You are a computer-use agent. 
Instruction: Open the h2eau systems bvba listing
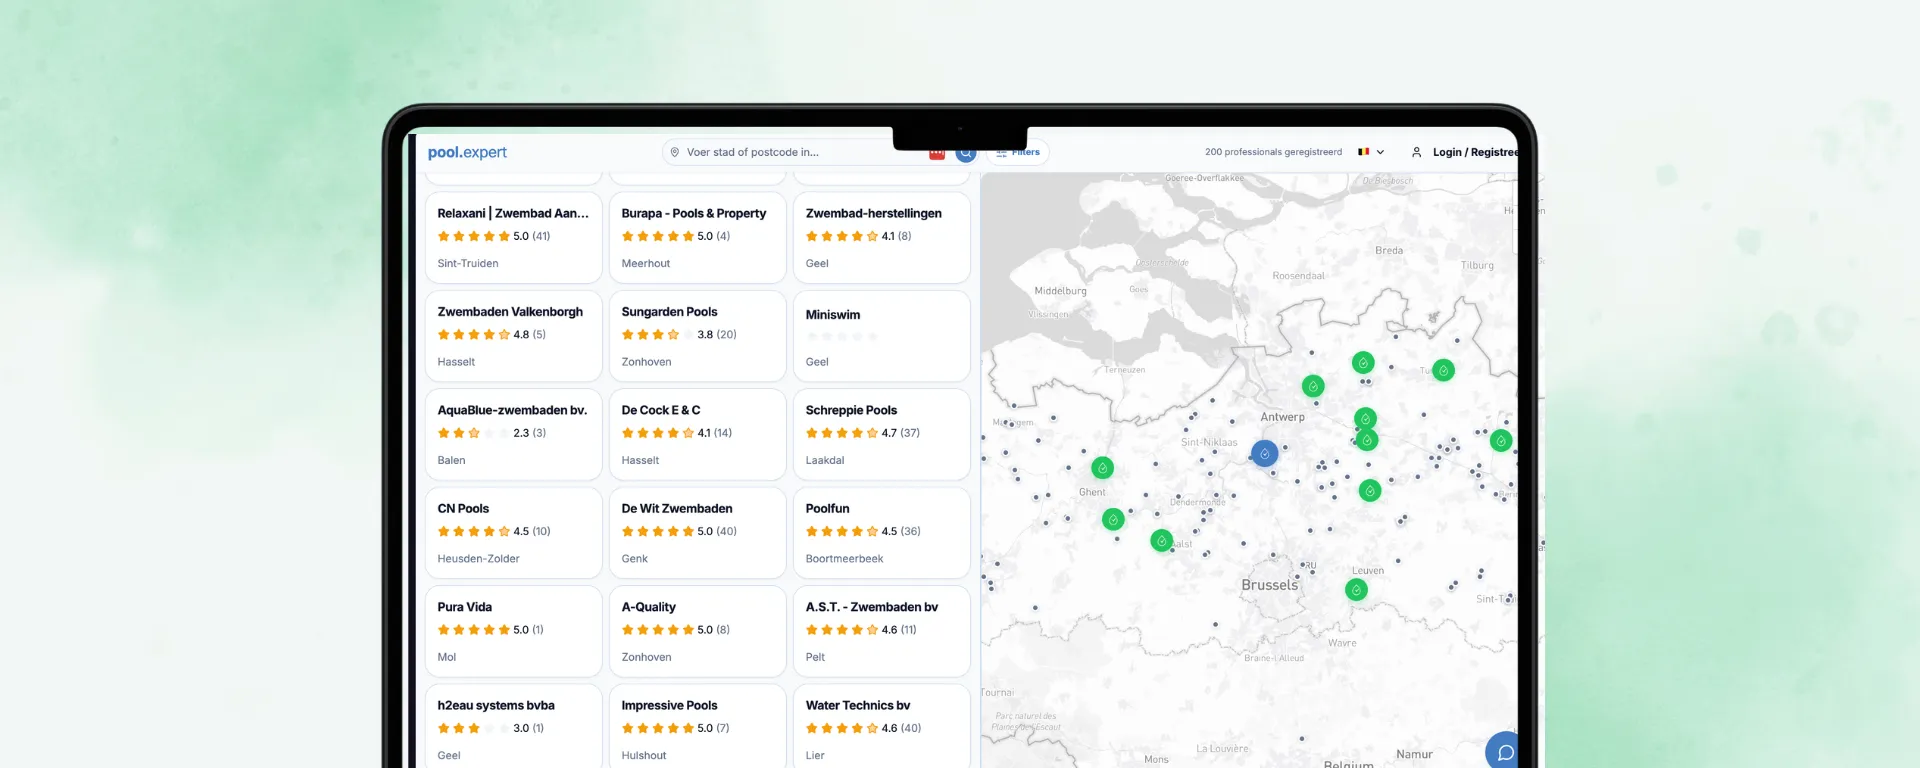click(513, 726)
